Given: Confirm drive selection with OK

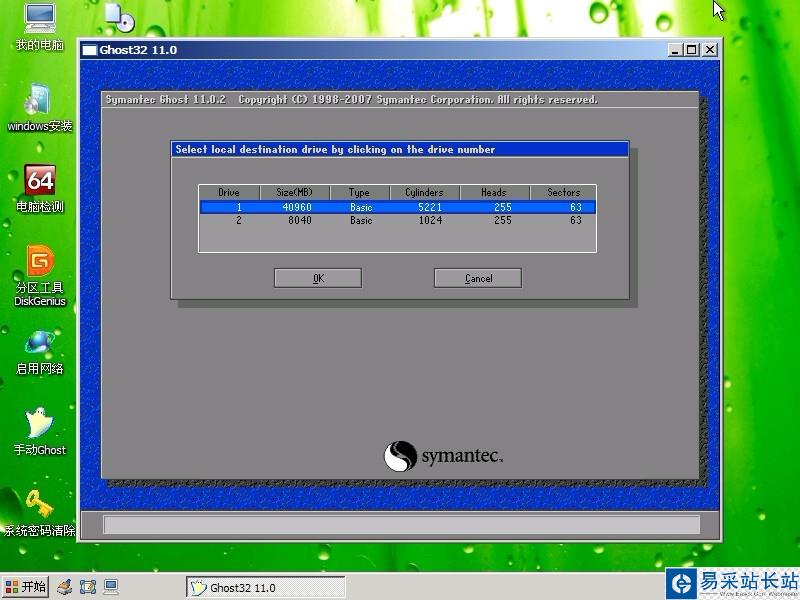Looking at the screenshot, I should click(318, 278).
